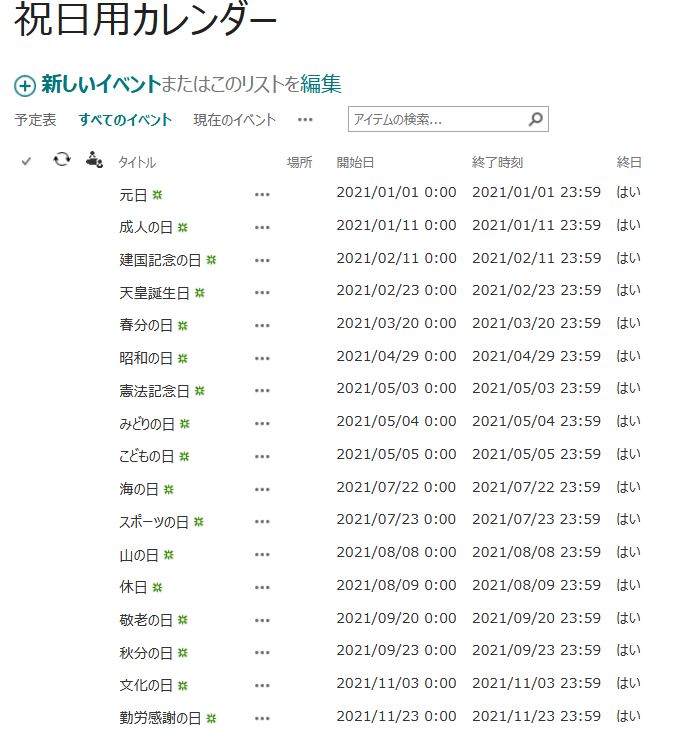
Task: Open the 秋分の日 event
Action: click(x=146, y=654)
